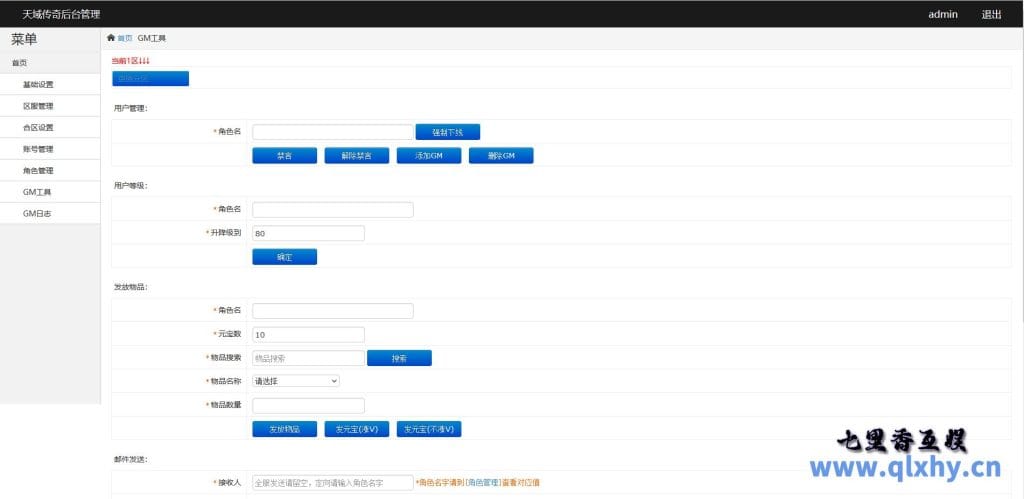1024x499 pixels.
Task: Go to 区服管理 in the sidebar
Action: tap(38, 106)
